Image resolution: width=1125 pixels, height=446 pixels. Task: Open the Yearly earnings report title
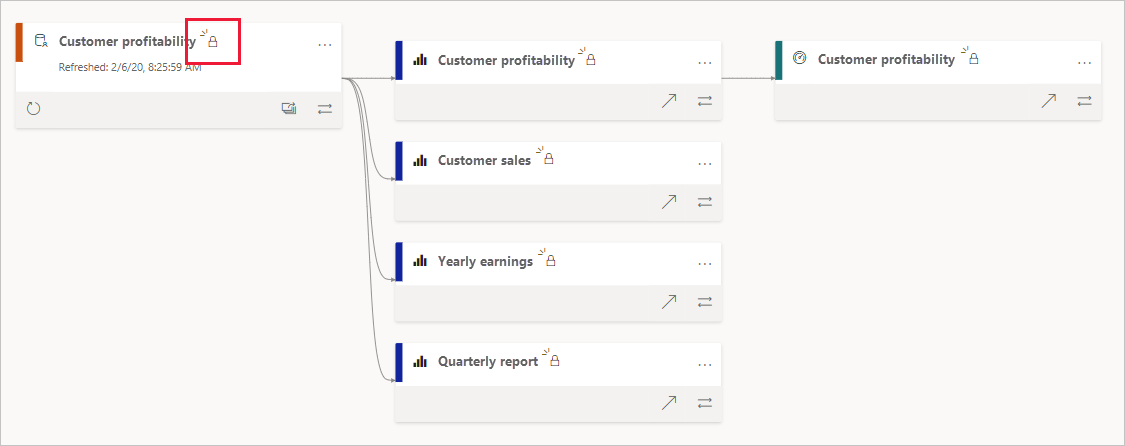click(485, 262)
